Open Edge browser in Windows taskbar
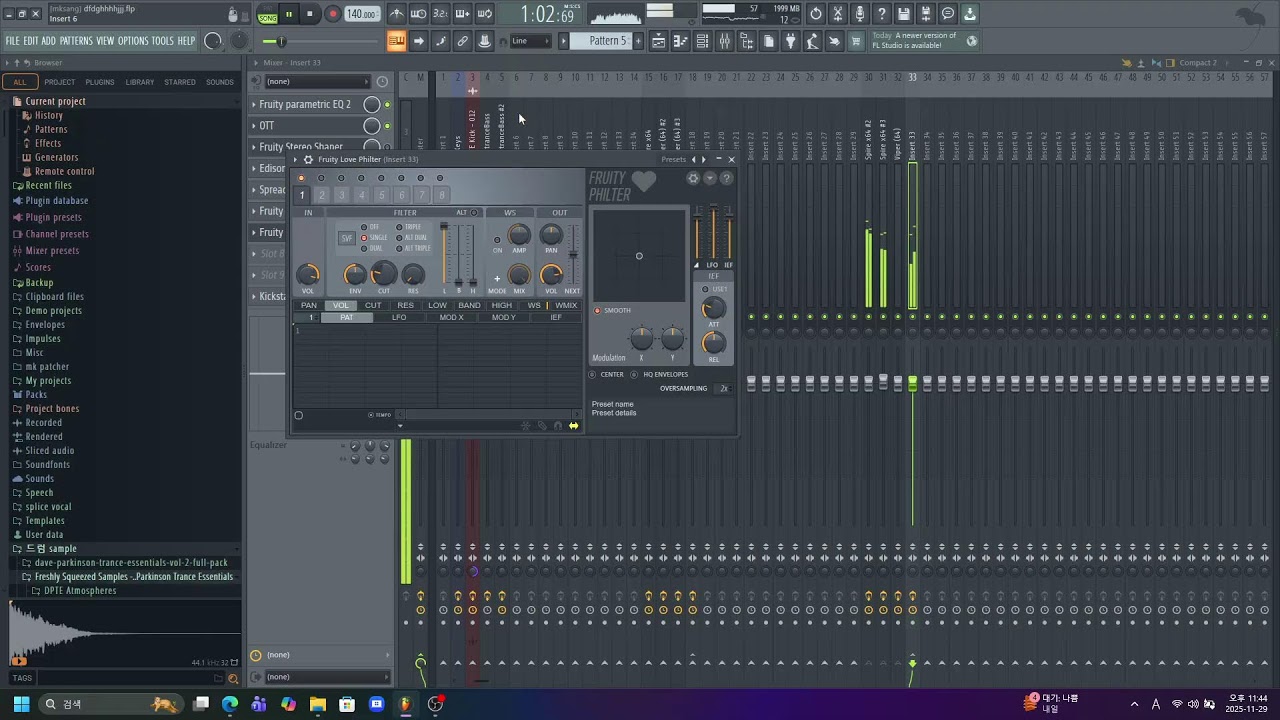This screenshot has width=1280, height=720. click(230, 704)
